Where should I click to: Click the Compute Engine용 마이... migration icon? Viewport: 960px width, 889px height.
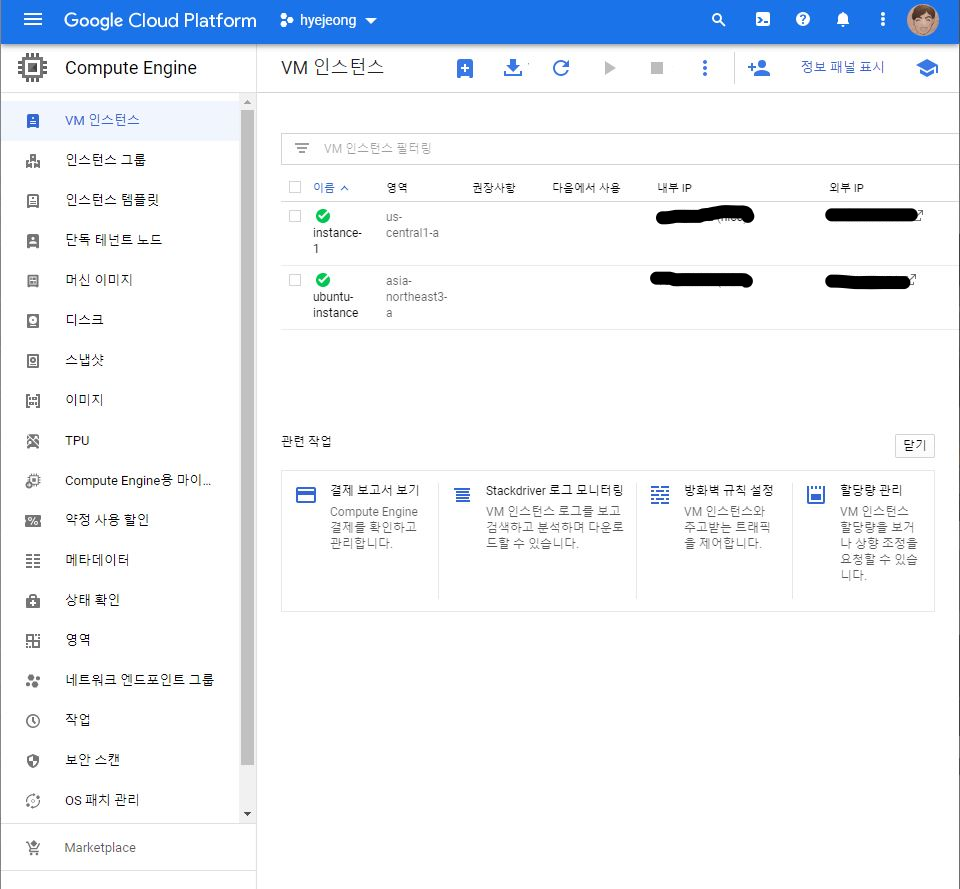tap(33, 481)
